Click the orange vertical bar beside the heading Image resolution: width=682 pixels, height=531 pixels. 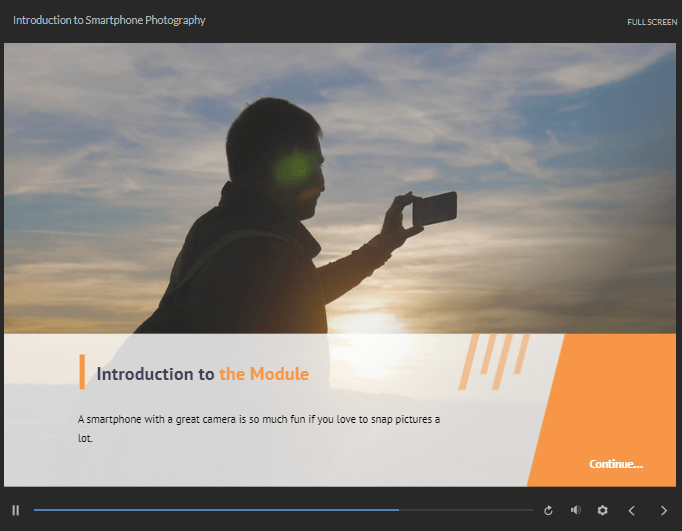[x=82, y=371]
